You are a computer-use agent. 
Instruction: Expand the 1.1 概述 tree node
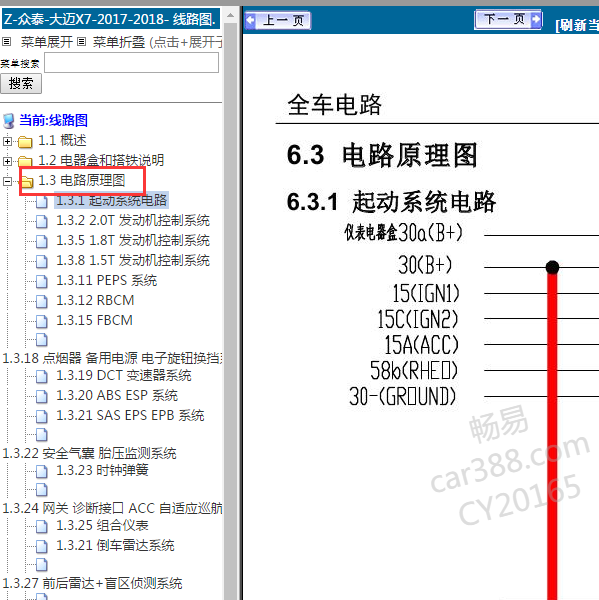pyautogui.click(x=7, y=142)
